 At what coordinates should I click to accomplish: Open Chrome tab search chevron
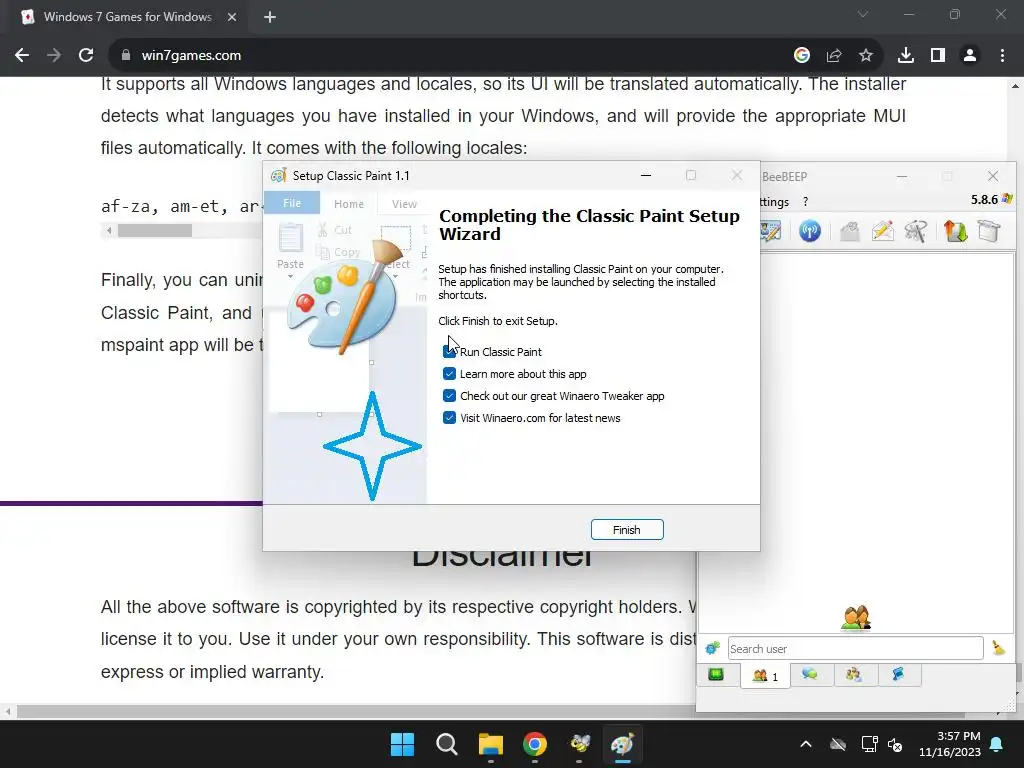863,14
